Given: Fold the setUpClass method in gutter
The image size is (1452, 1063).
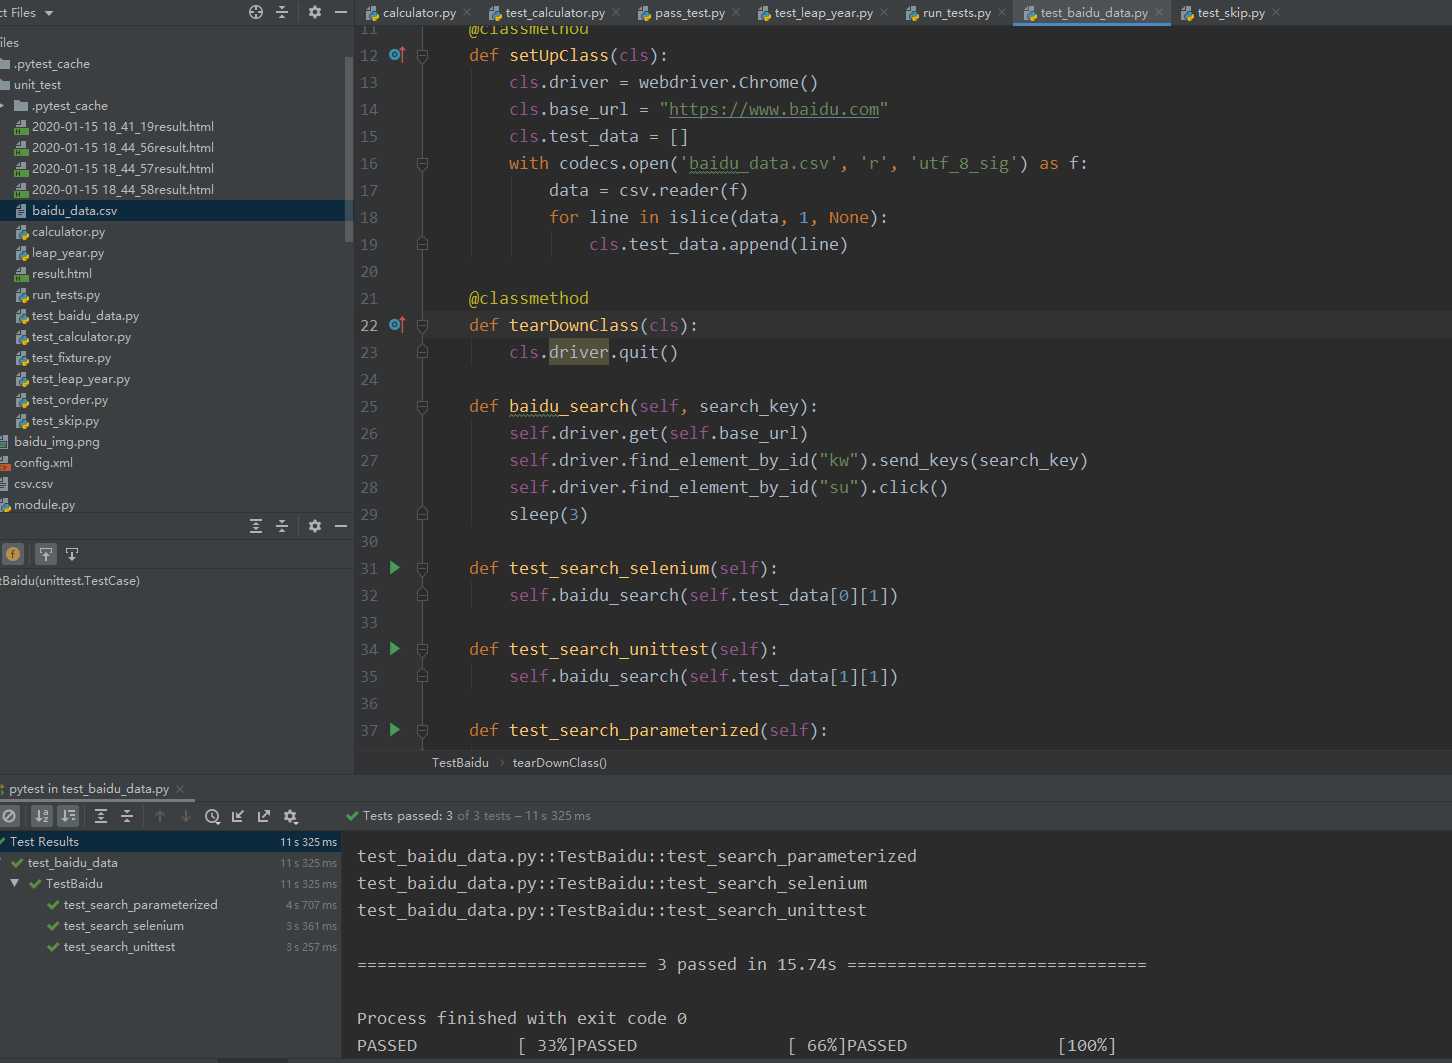Looking at the screenshot, I should coord(422,56).
